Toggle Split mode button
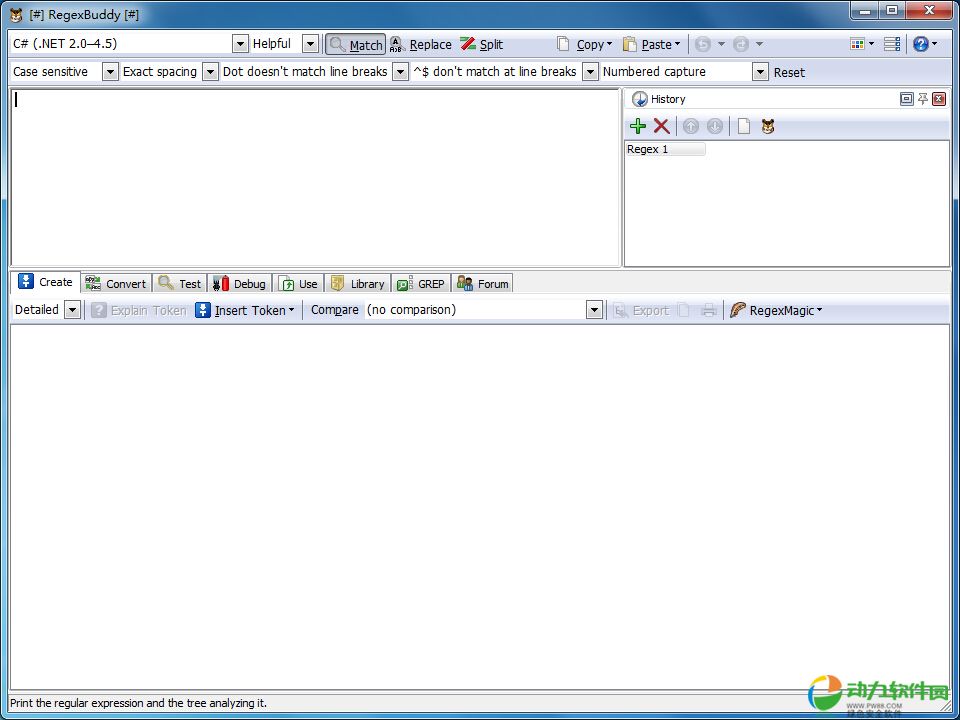Image resolution: width=960 pixels, height=720 pixels. coord(481,44)
